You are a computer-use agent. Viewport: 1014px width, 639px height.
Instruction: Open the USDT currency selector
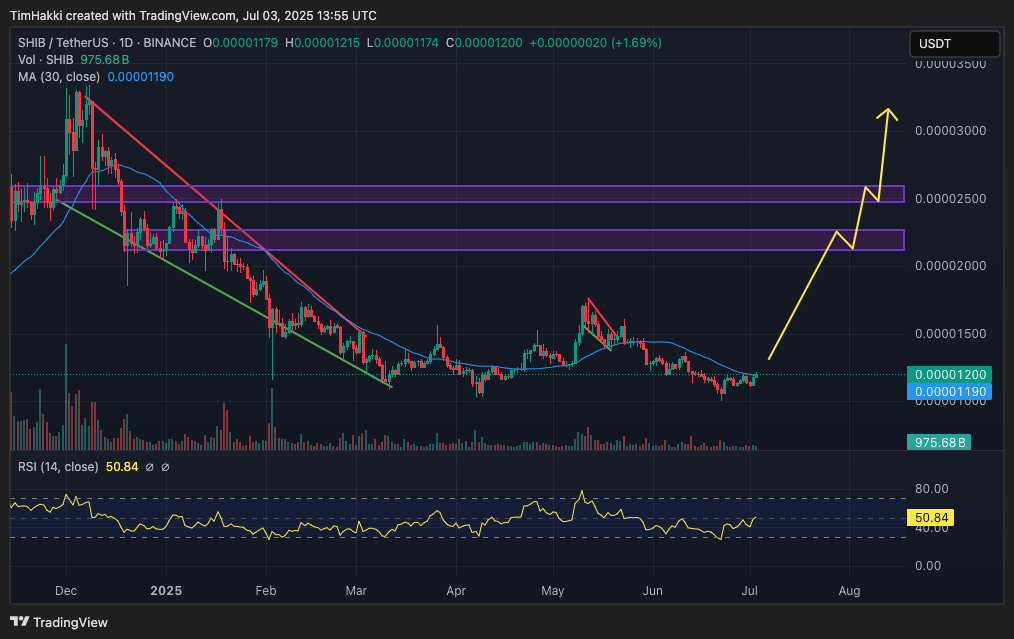point(954,44)
